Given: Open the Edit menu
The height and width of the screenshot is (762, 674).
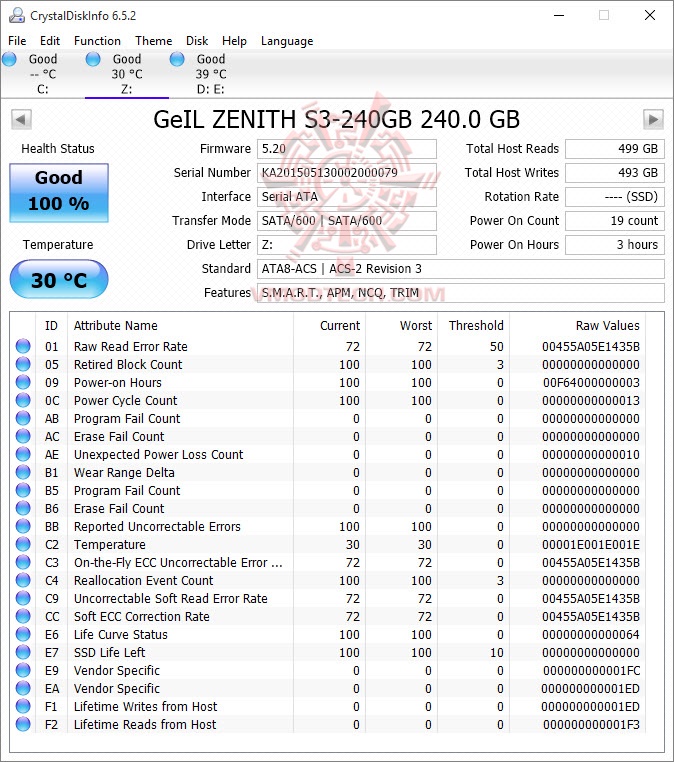Looking at the screenshot, I should (x=50, y=41).
